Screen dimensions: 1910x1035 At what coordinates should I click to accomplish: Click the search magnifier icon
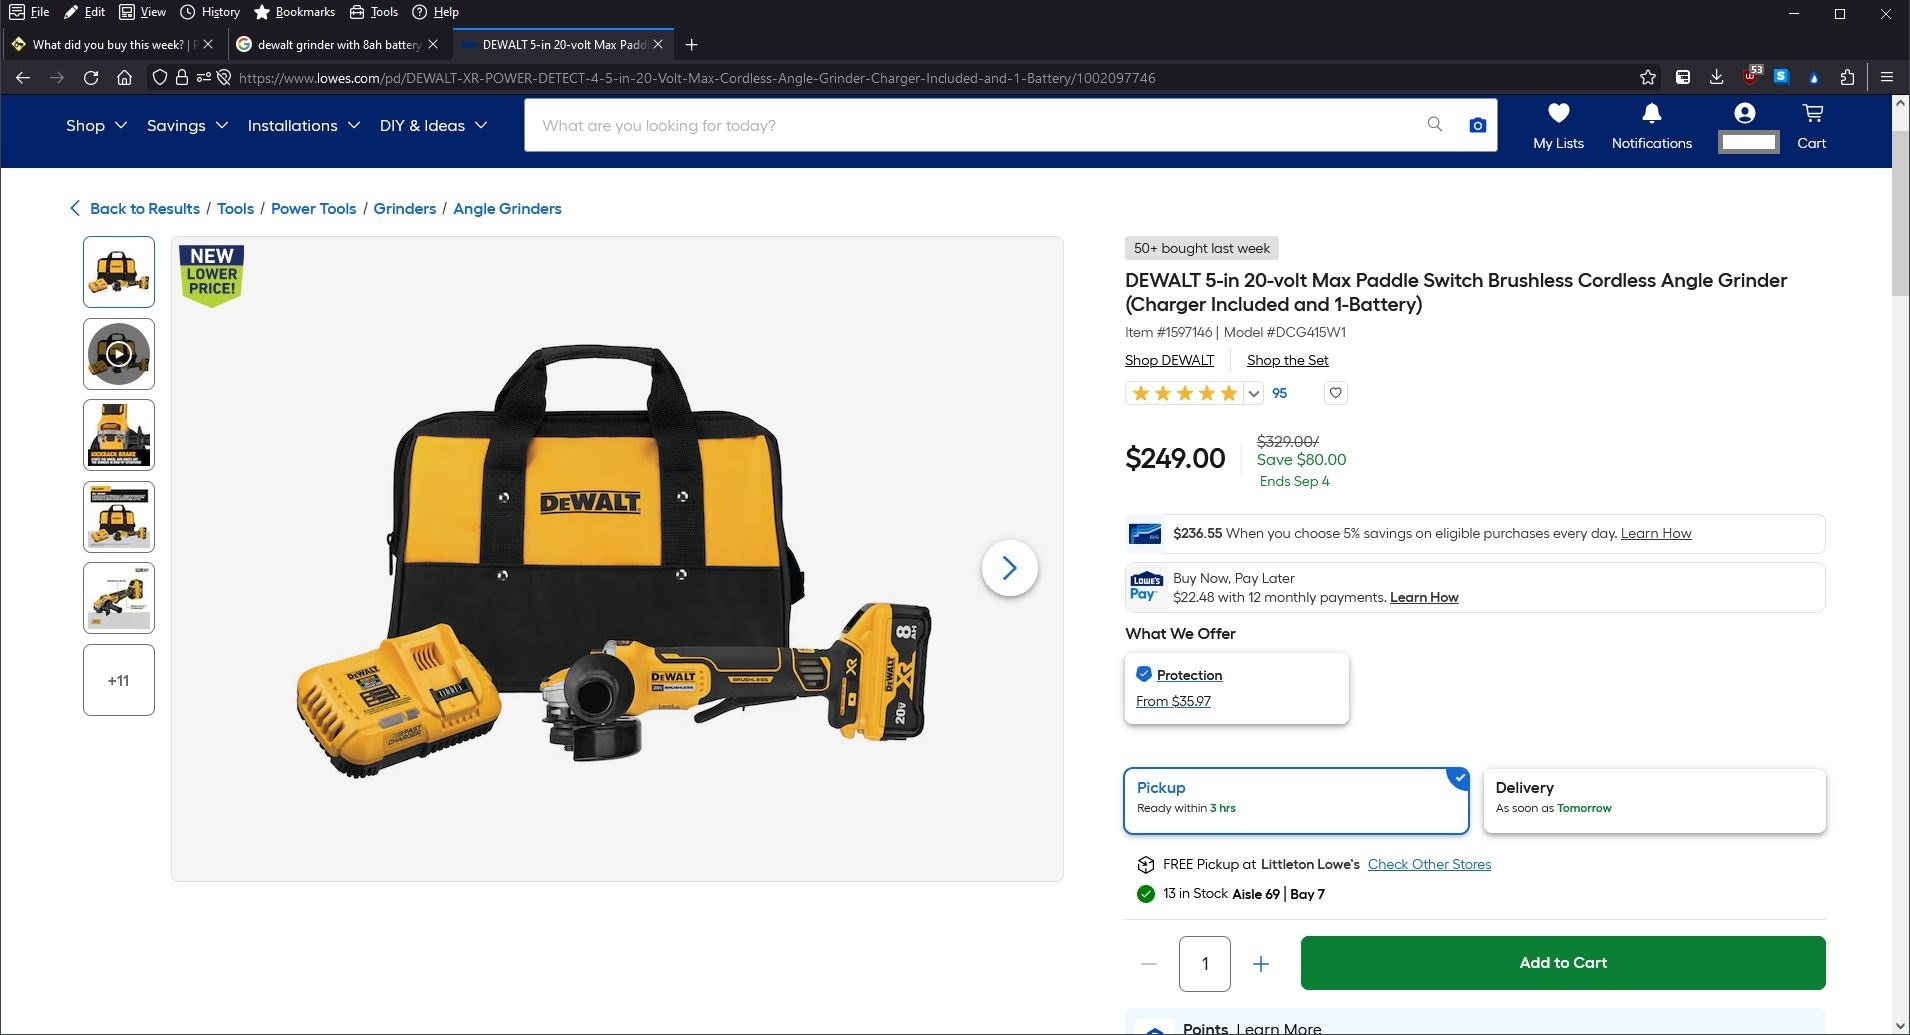tap(1435, 125)
